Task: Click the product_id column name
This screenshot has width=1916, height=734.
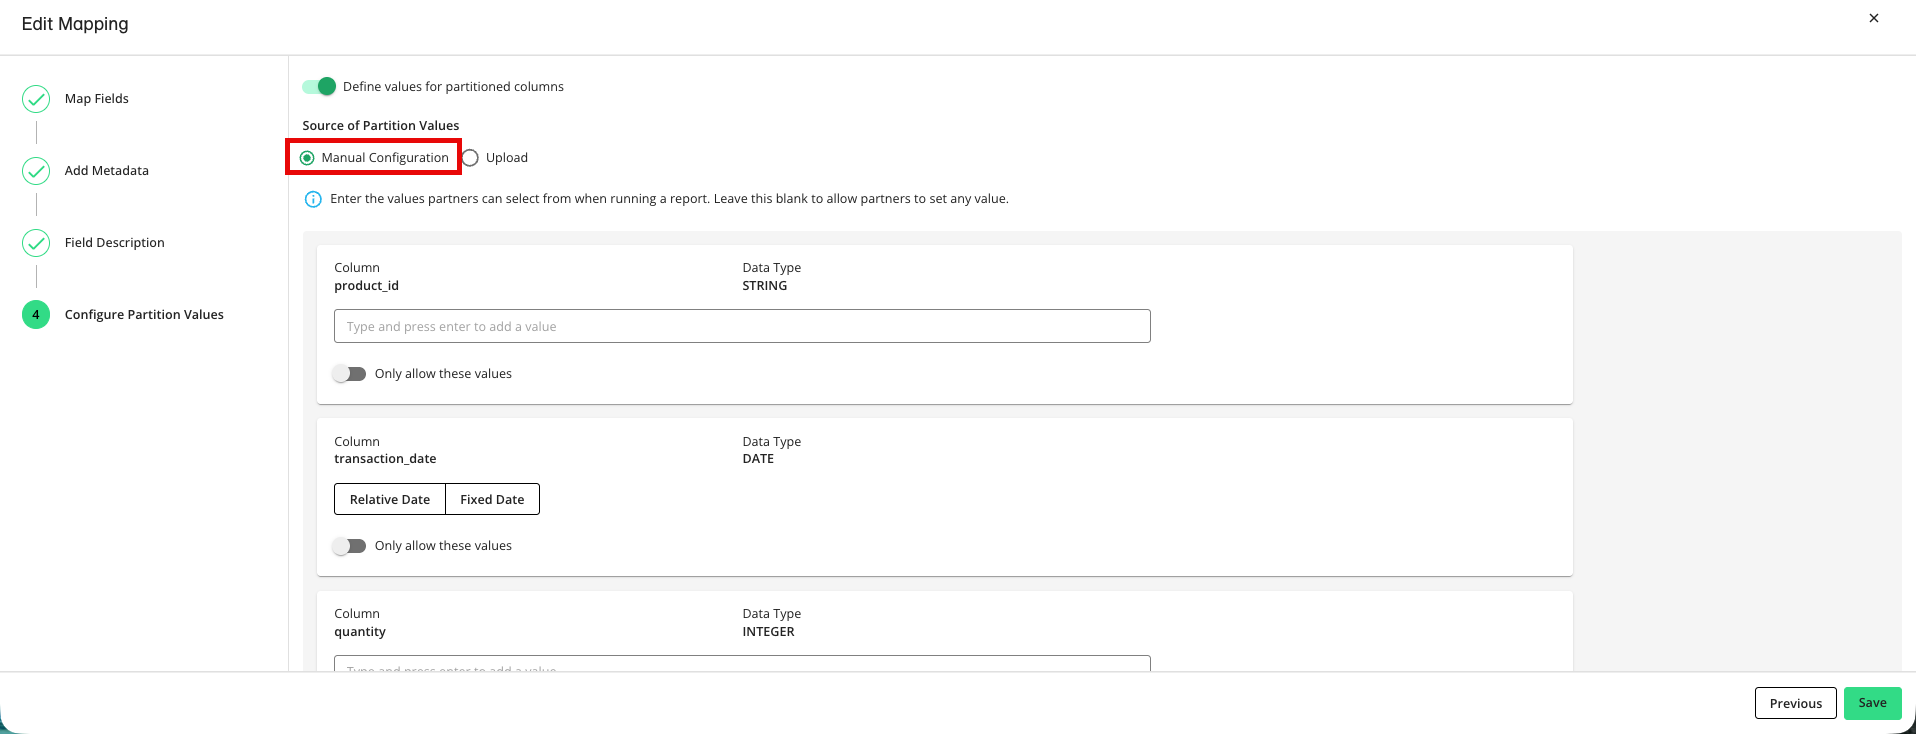Action: pyautogui.click(x=366, y=286)
